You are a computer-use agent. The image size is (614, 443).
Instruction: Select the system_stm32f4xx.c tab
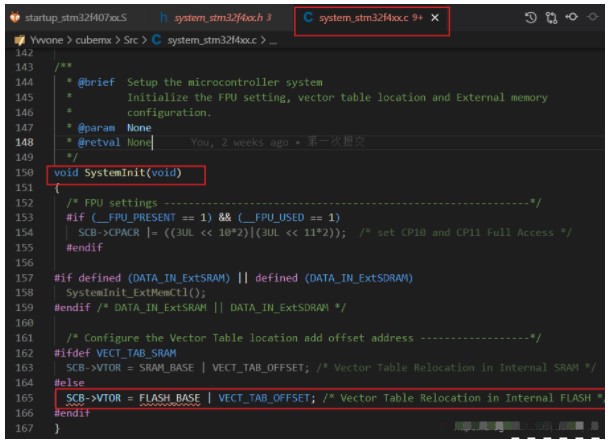(363, 18)
